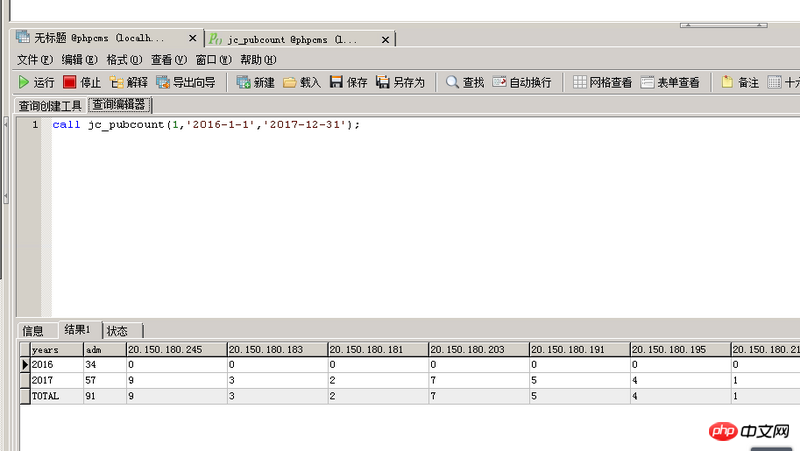The width and height of the screenshot is (800, 451).
Task: Click column header 20.150.180.245
Action: point(177,349)
